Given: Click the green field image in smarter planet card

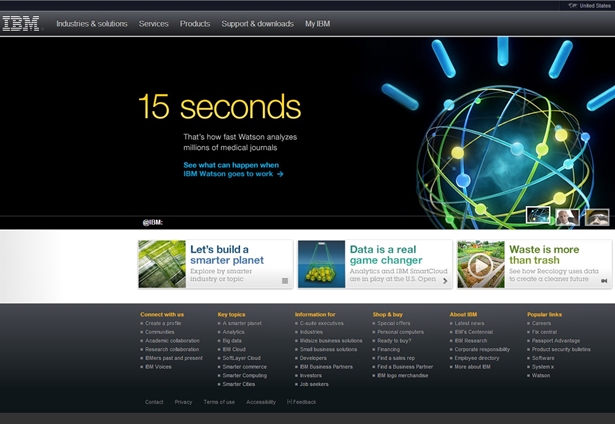Looking at the screenshot, I should pyautogui.click(x=162, y=264).
